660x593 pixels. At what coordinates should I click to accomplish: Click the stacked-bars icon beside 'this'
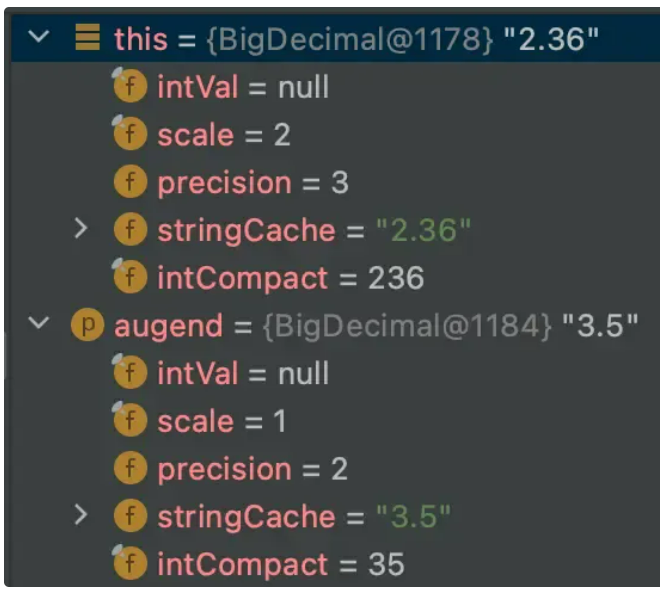pyautogui.click(x=88, y=37)
